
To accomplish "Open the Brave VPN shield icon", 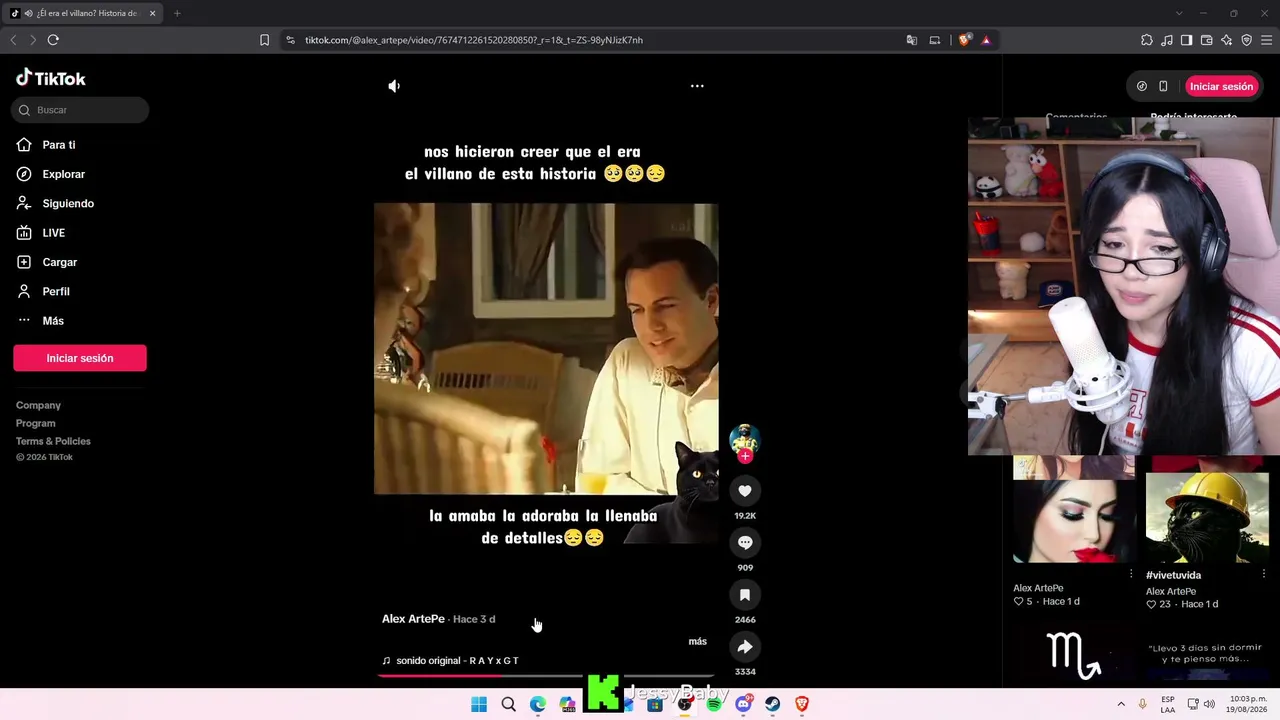I will pos(1247,40).
